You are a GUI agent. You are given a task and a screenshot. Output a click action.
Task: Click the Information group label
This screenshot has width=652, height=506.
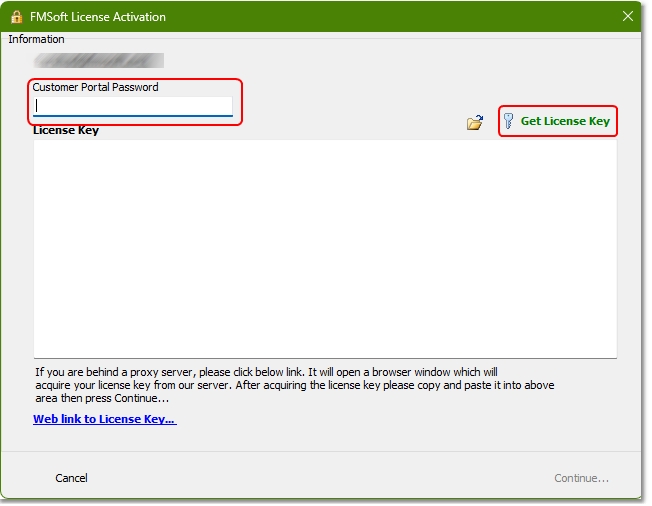[36, 39]
